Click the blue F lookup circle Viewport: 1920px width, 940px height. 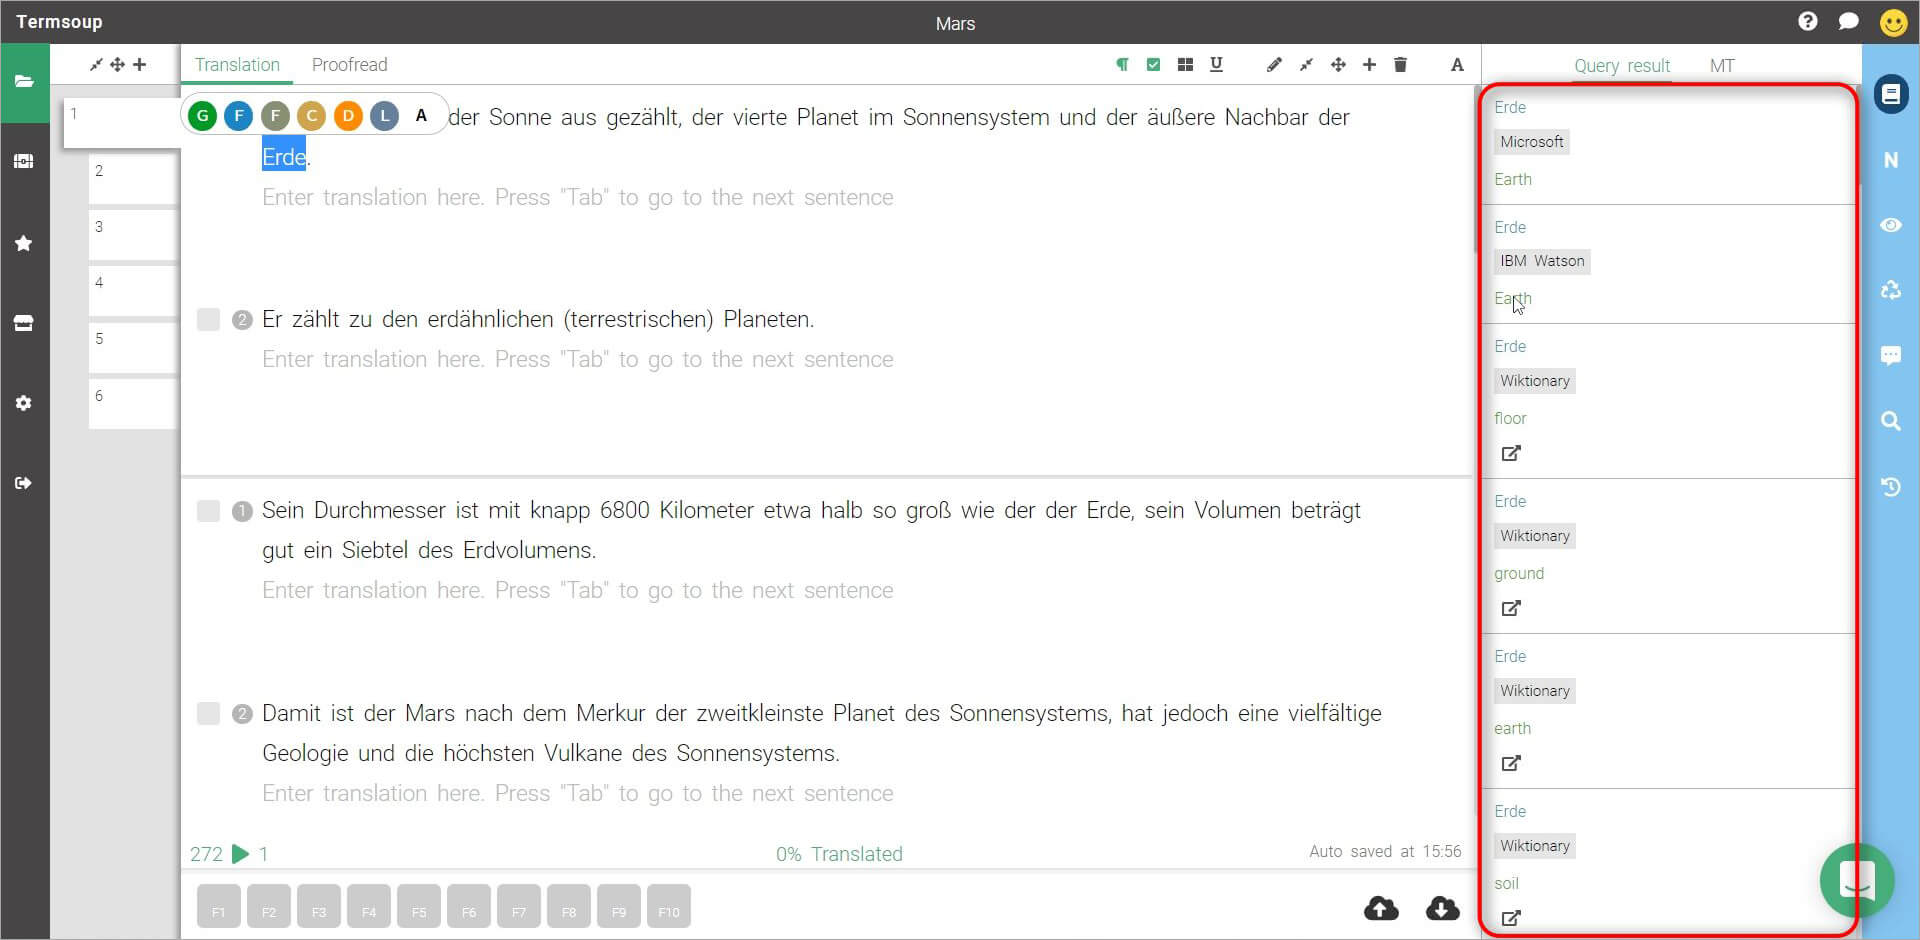pyautogui.click(x=238, y=116)
